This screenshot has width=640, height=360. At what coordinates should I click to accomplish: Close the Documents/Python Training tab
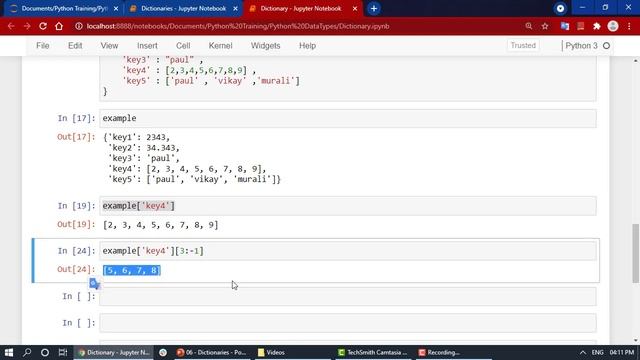(116, 9)
